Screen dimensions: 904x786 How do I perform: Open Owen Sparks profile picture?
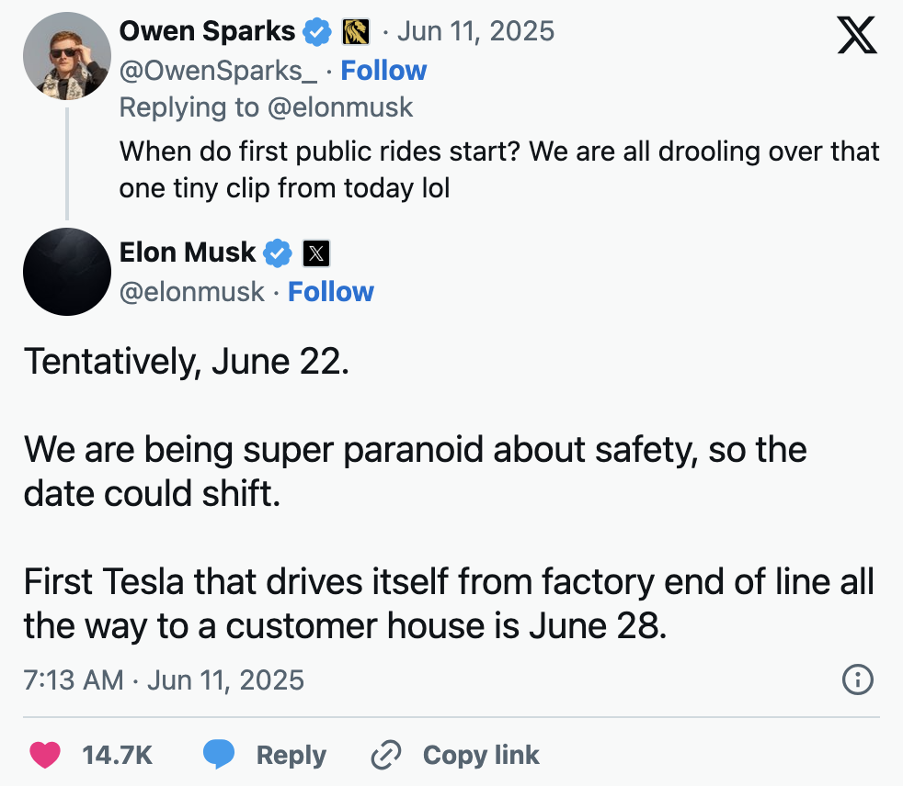[67, 56]
